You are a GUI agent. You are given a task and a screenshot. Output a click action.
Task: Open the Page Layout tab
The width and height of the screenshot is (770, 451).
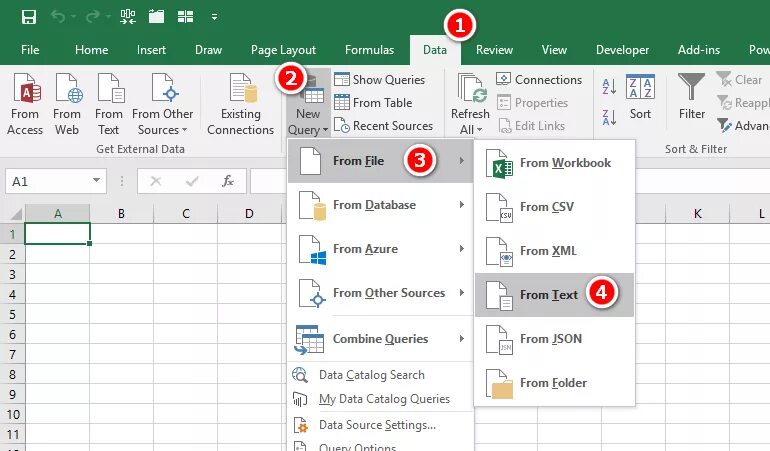[283, 50]
